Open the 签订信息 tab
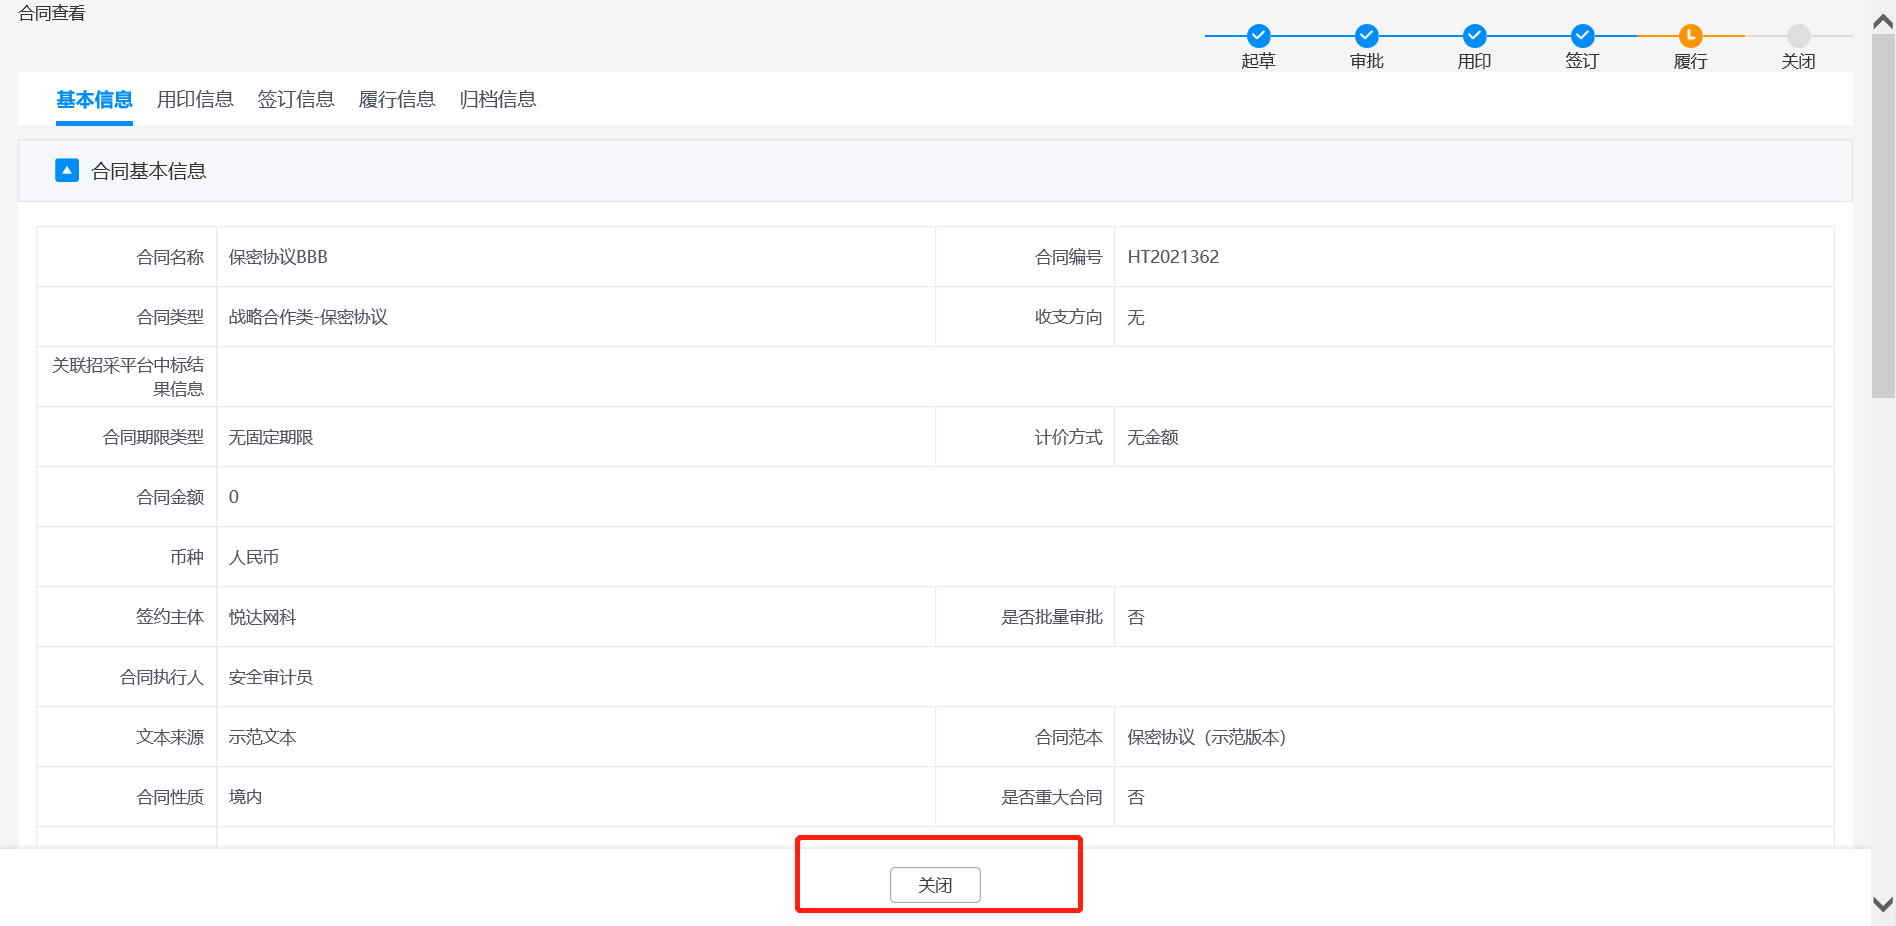 click(296, 99)
